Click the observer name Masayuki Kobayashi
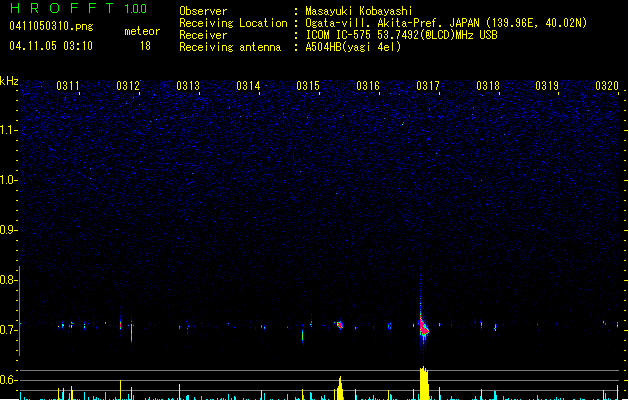Viewport: 629px width, 400px height. (359, 11)
